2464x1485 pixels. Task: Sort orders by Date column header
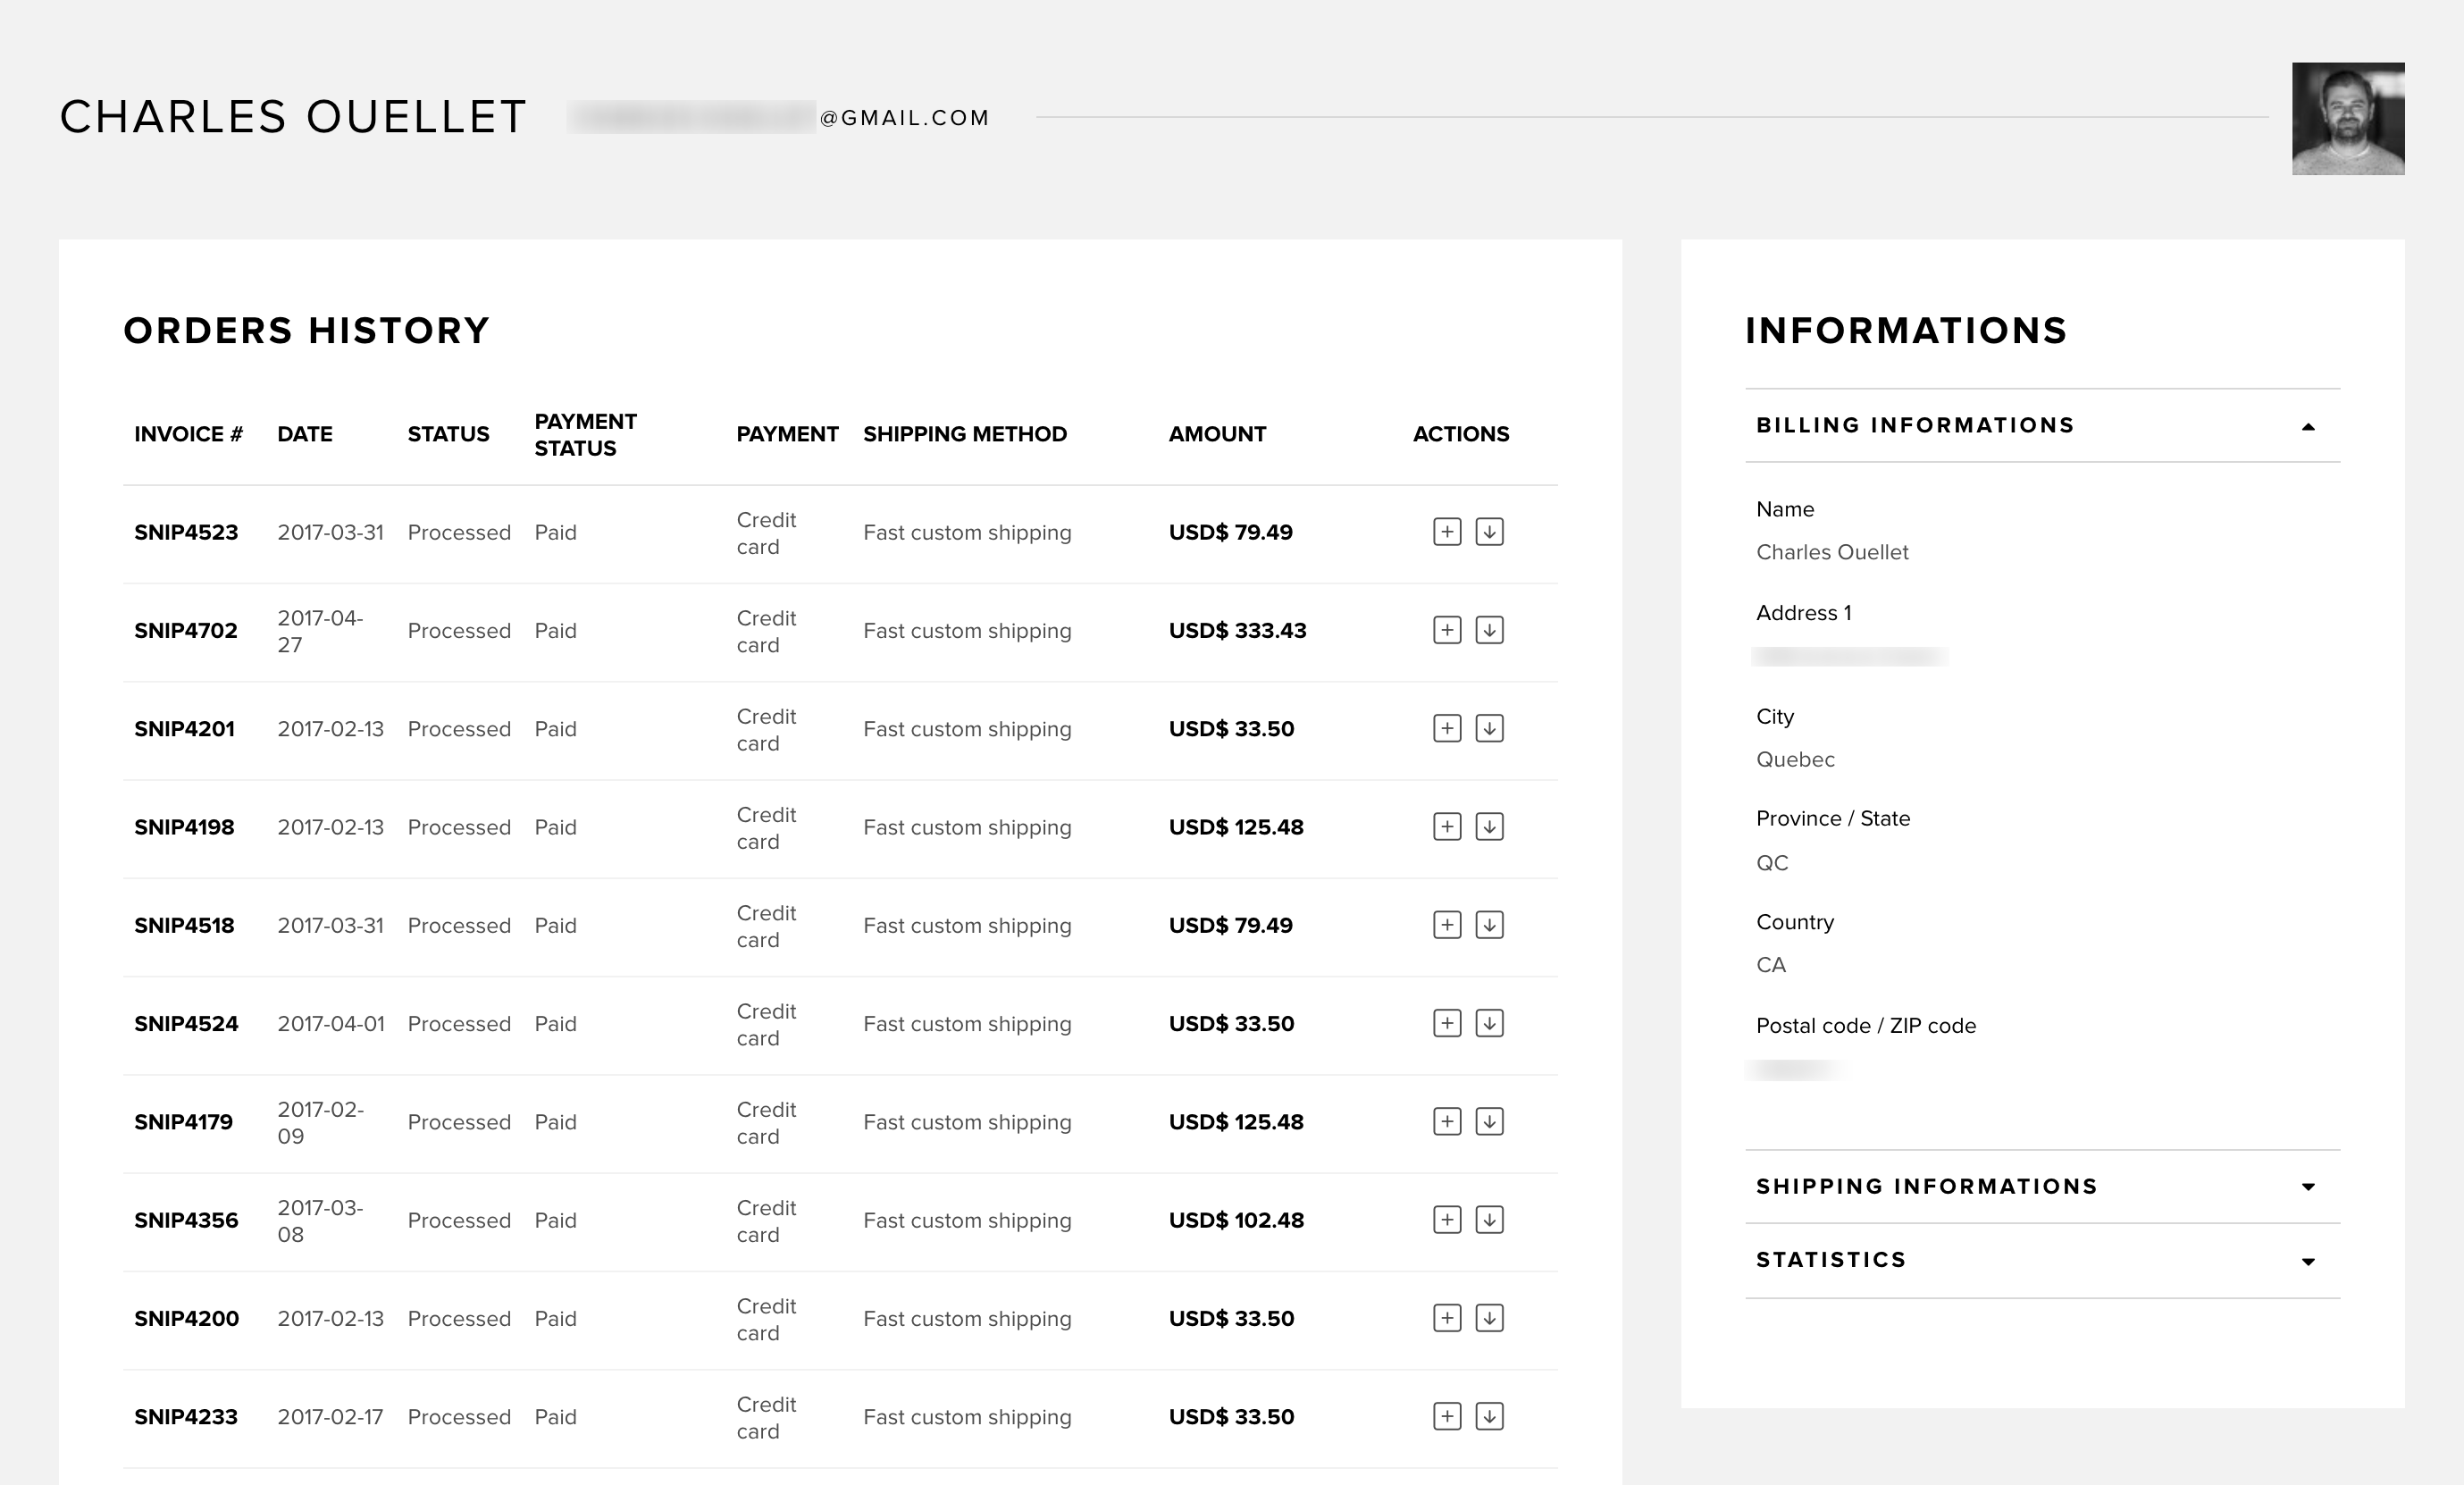[304, 434]
